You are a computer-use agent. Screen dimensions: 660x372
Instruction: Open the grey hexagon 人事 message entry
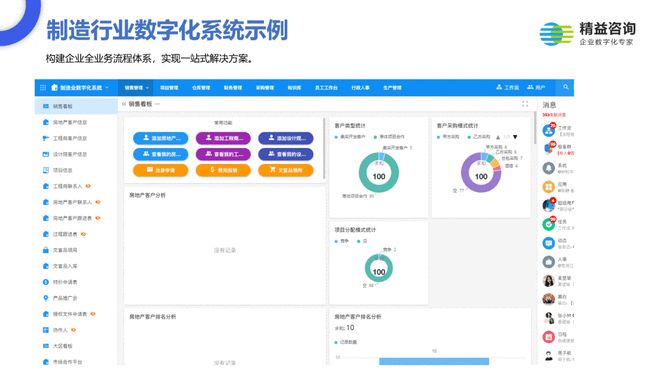click(558, 262)
